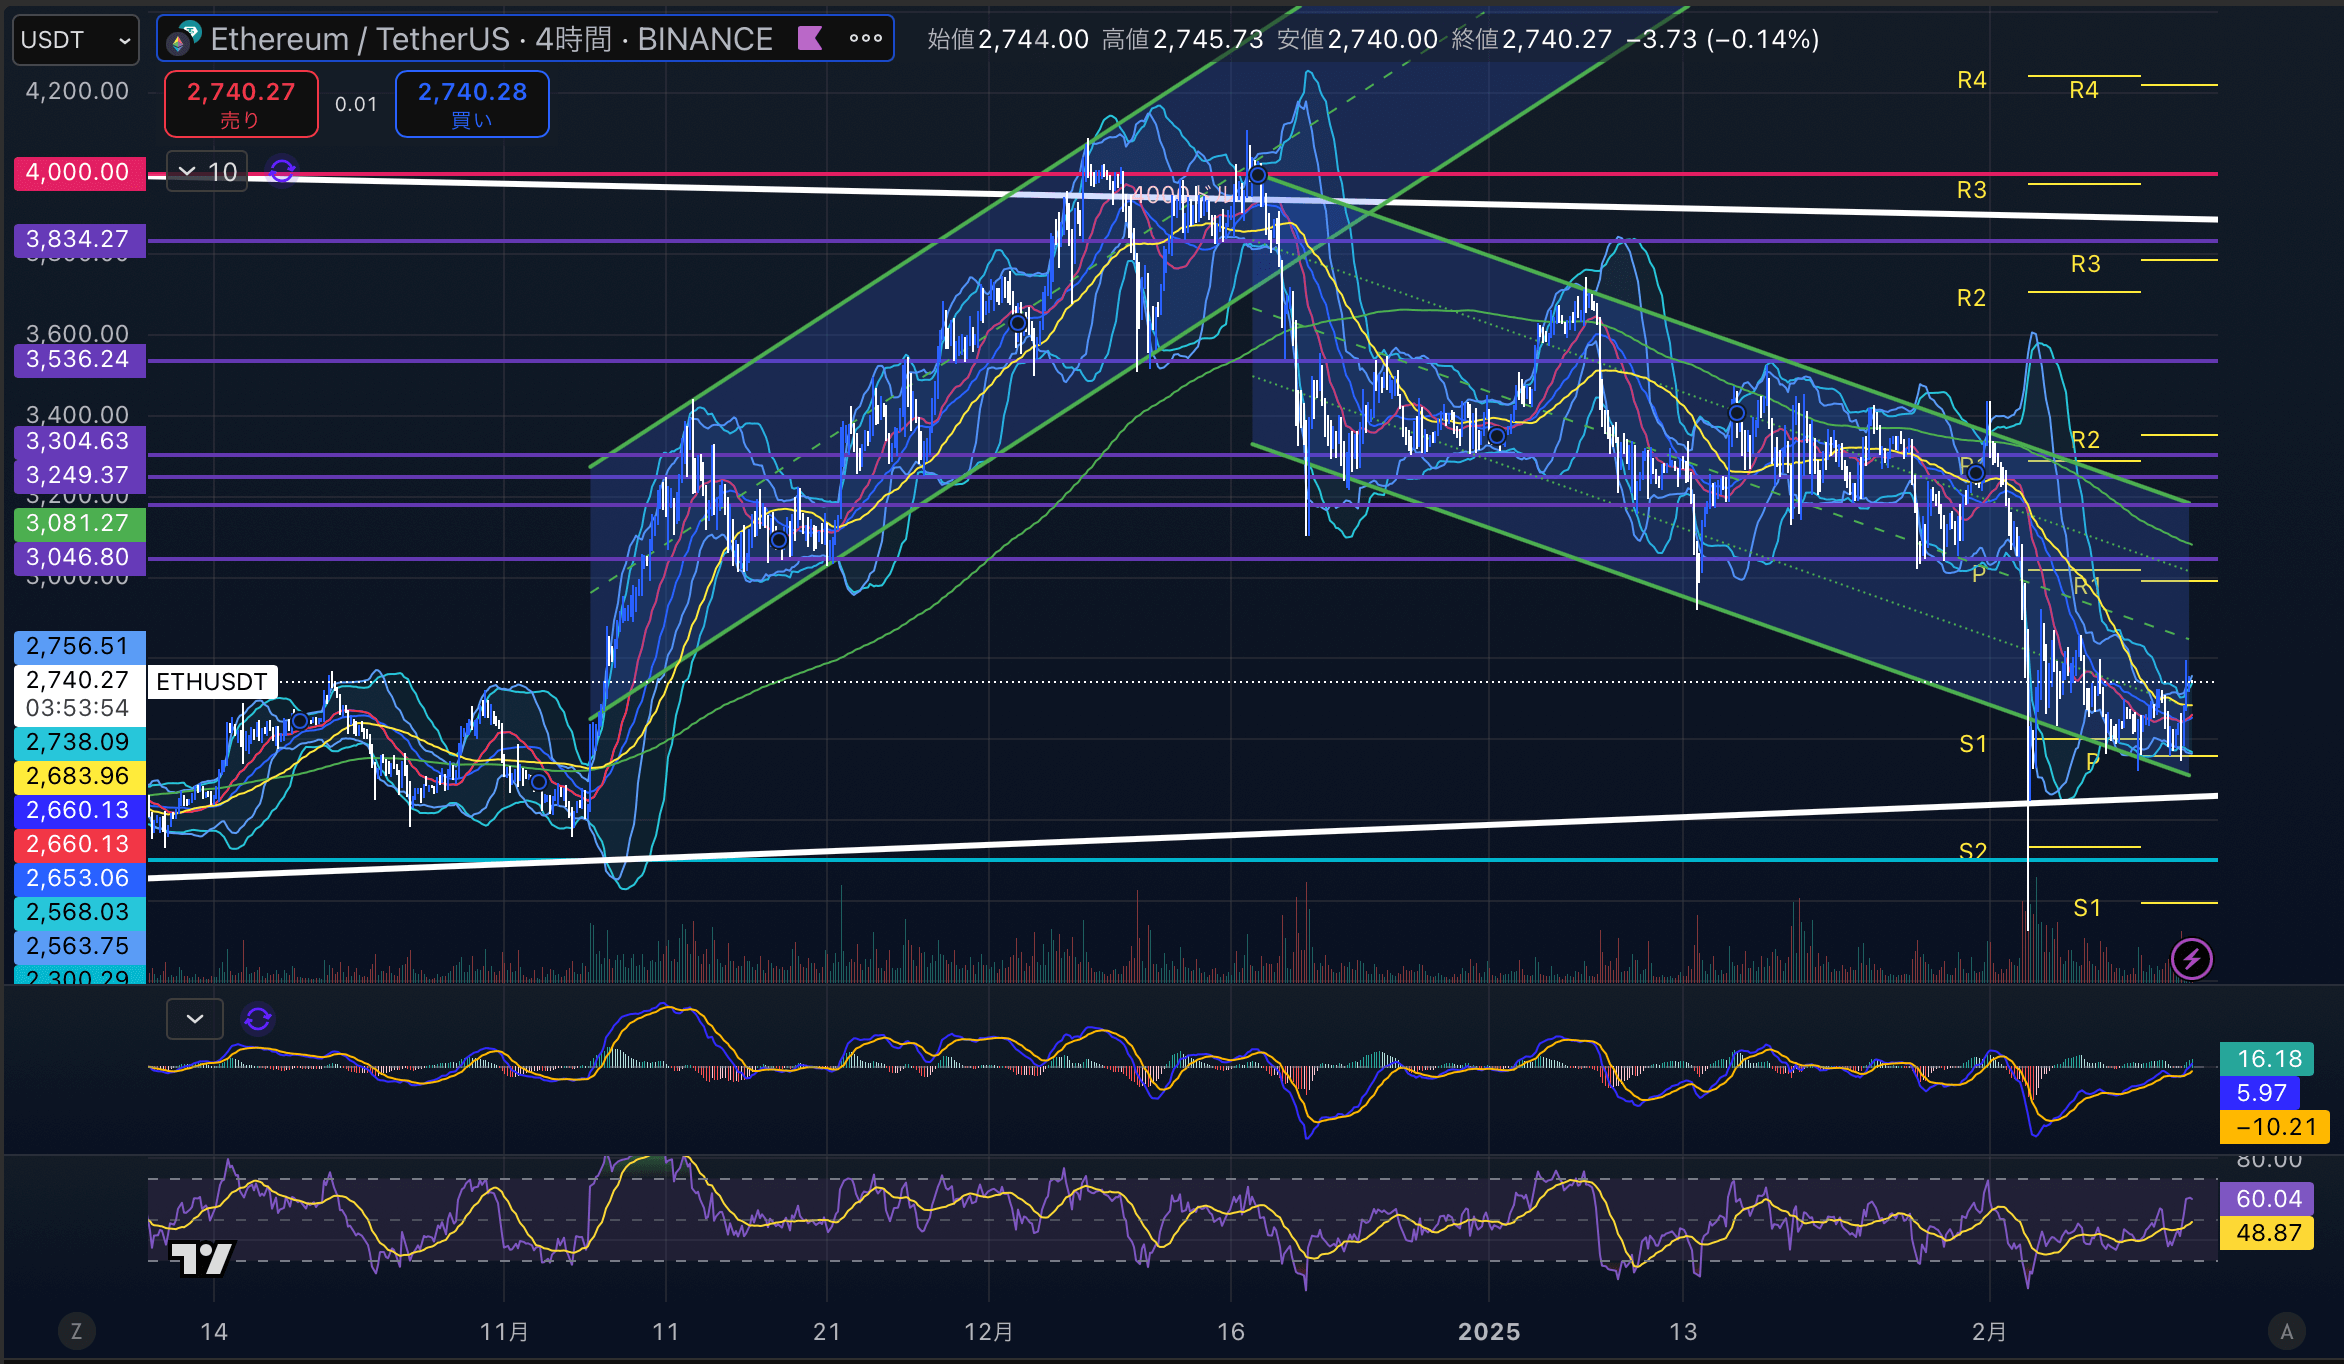Select the 2,738.09 price label

[x=79, y=742]
